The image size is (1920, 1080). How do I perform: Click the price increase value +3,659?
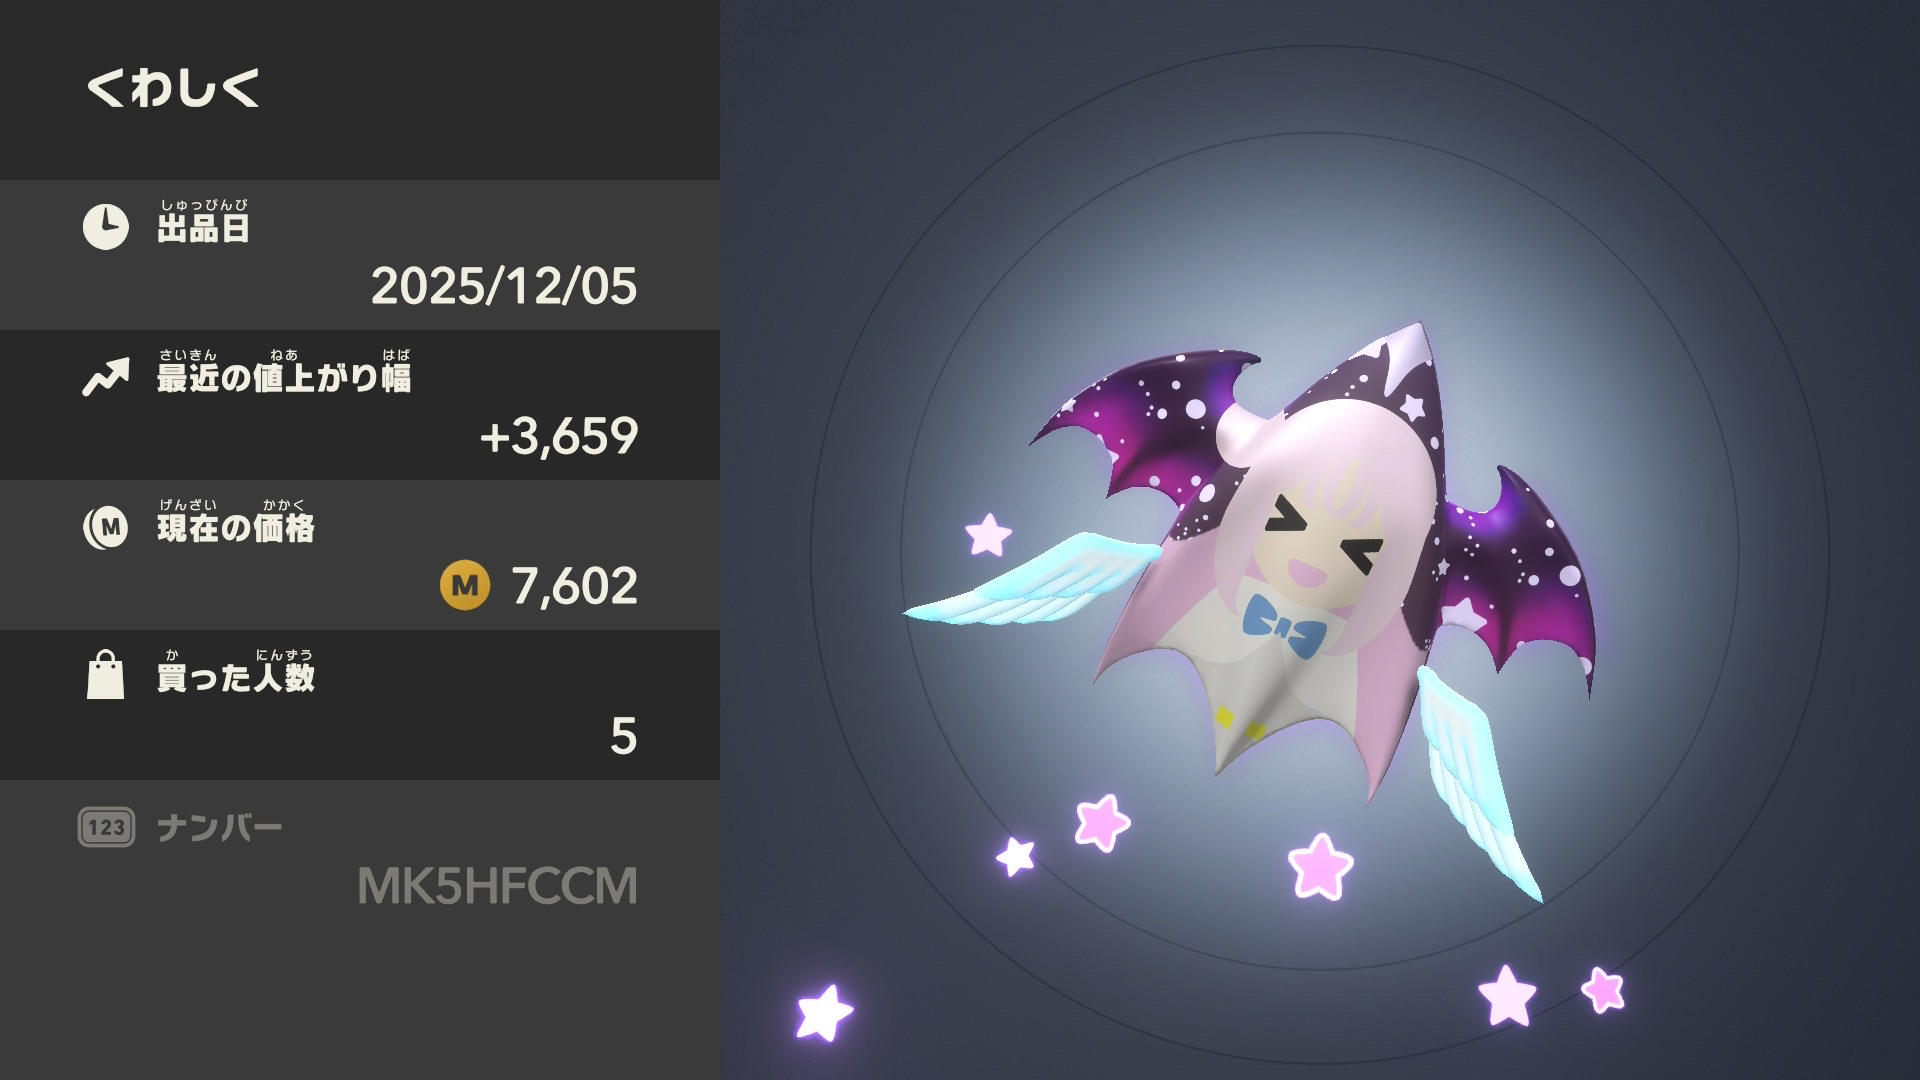(559, 436)
